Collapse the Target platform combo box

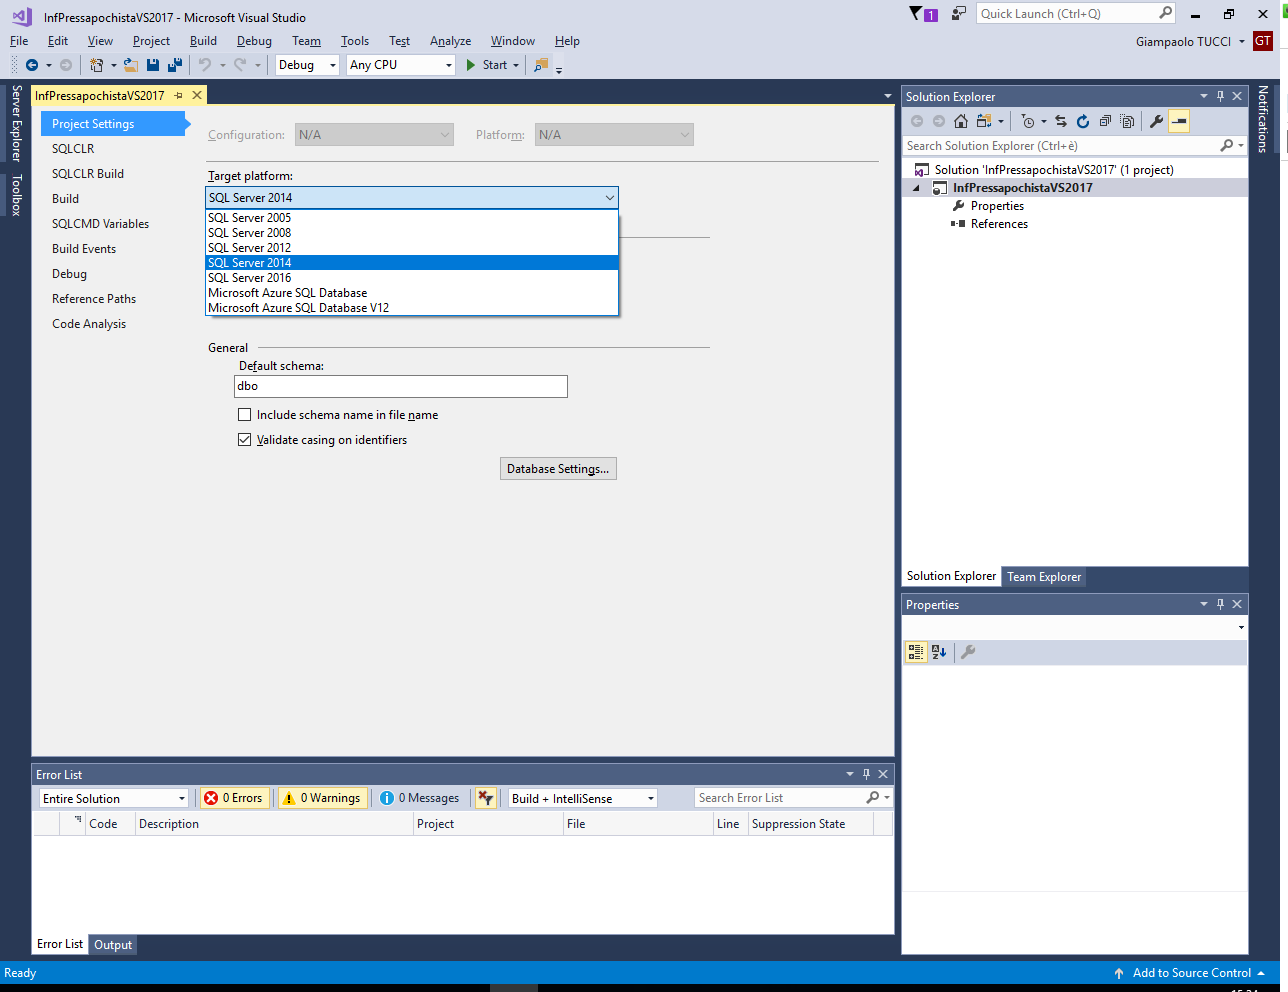pos(609,198)
